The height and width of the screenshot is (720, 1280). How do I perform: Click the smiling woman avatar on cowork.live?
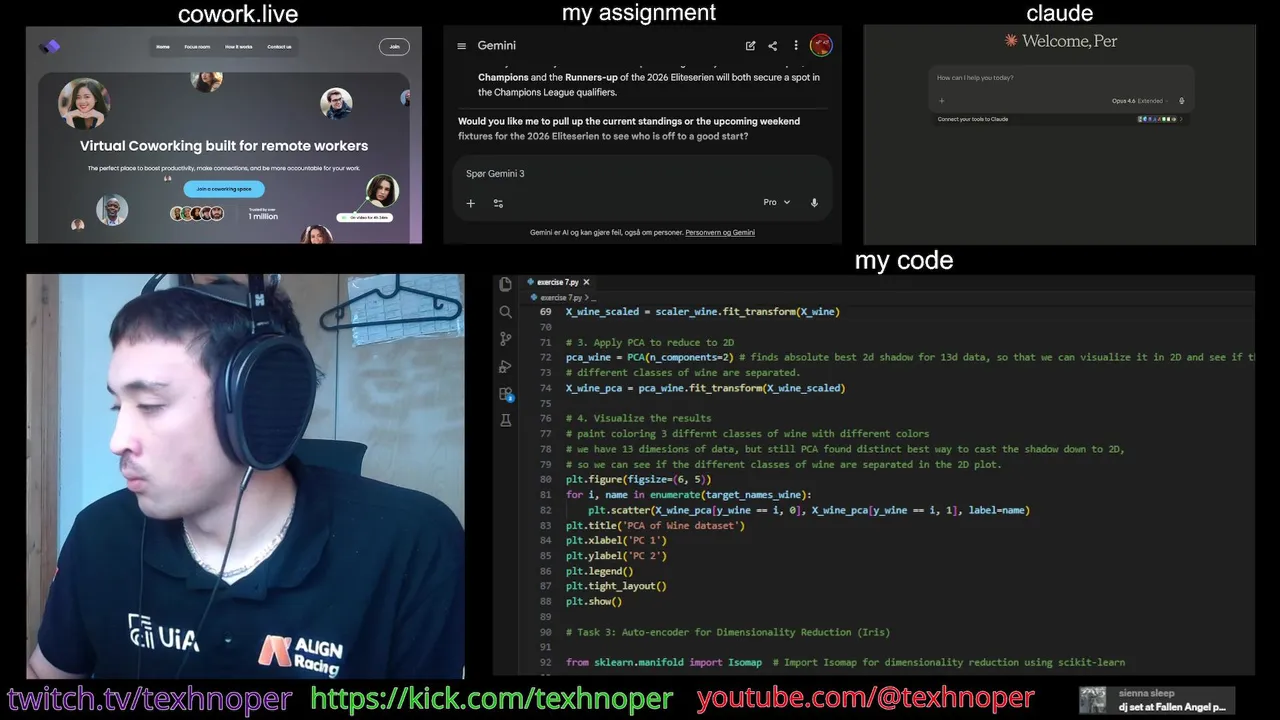point(84,104)
